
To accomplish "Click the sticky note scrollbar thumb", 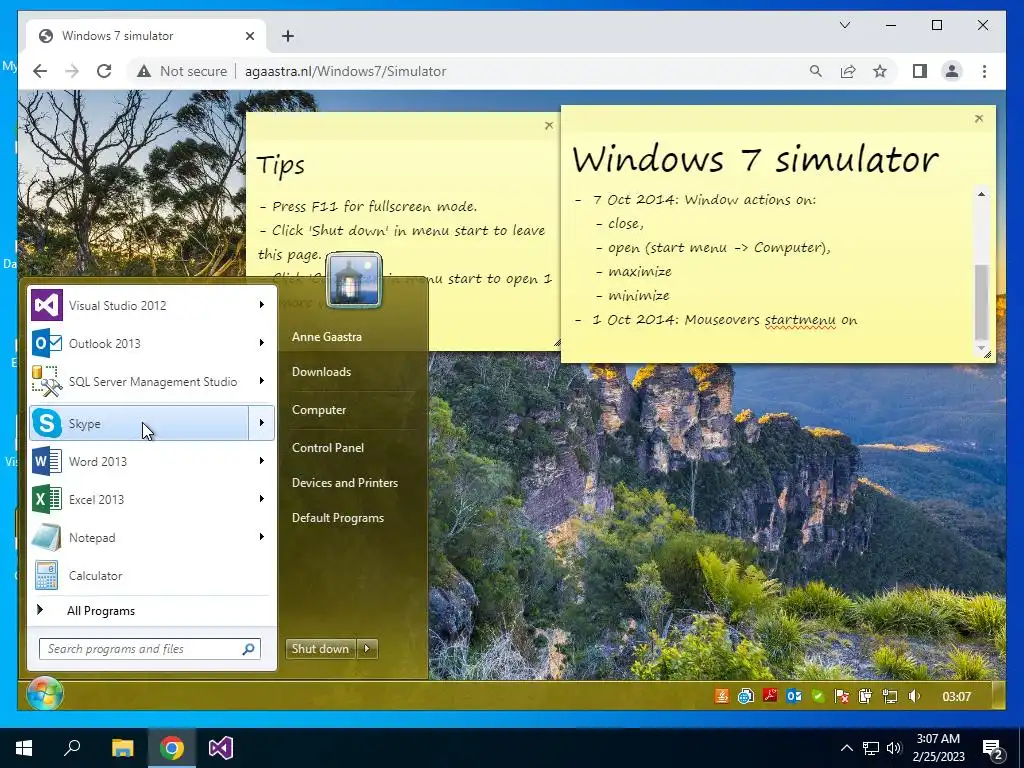I will 981,302.
